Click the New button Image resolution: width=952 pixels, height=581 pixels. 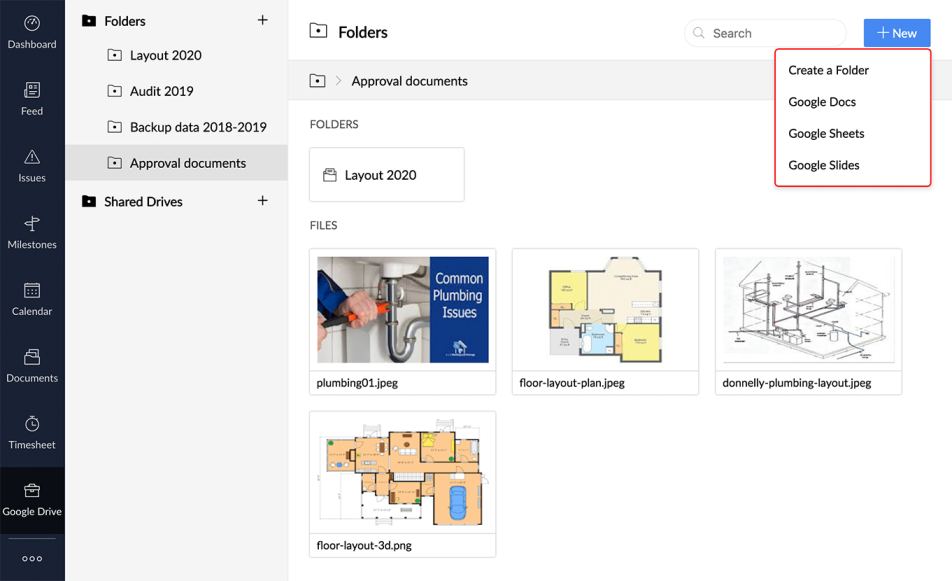896,32
